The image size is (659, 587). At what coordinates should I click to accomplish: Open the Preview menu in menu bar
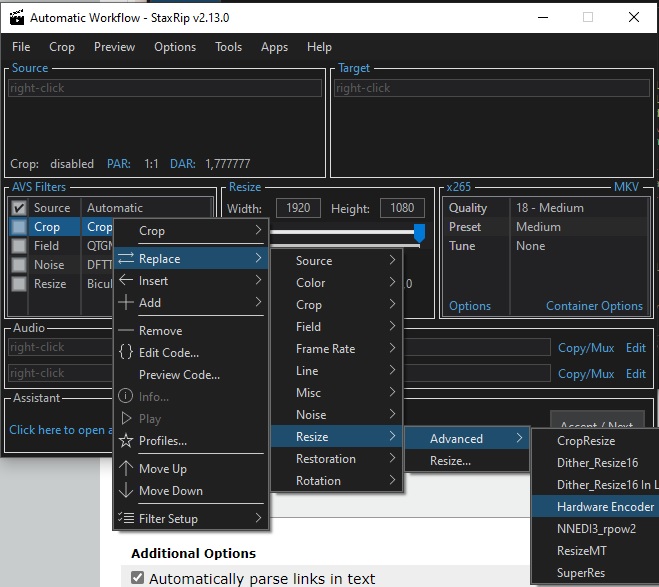(114, 47)
